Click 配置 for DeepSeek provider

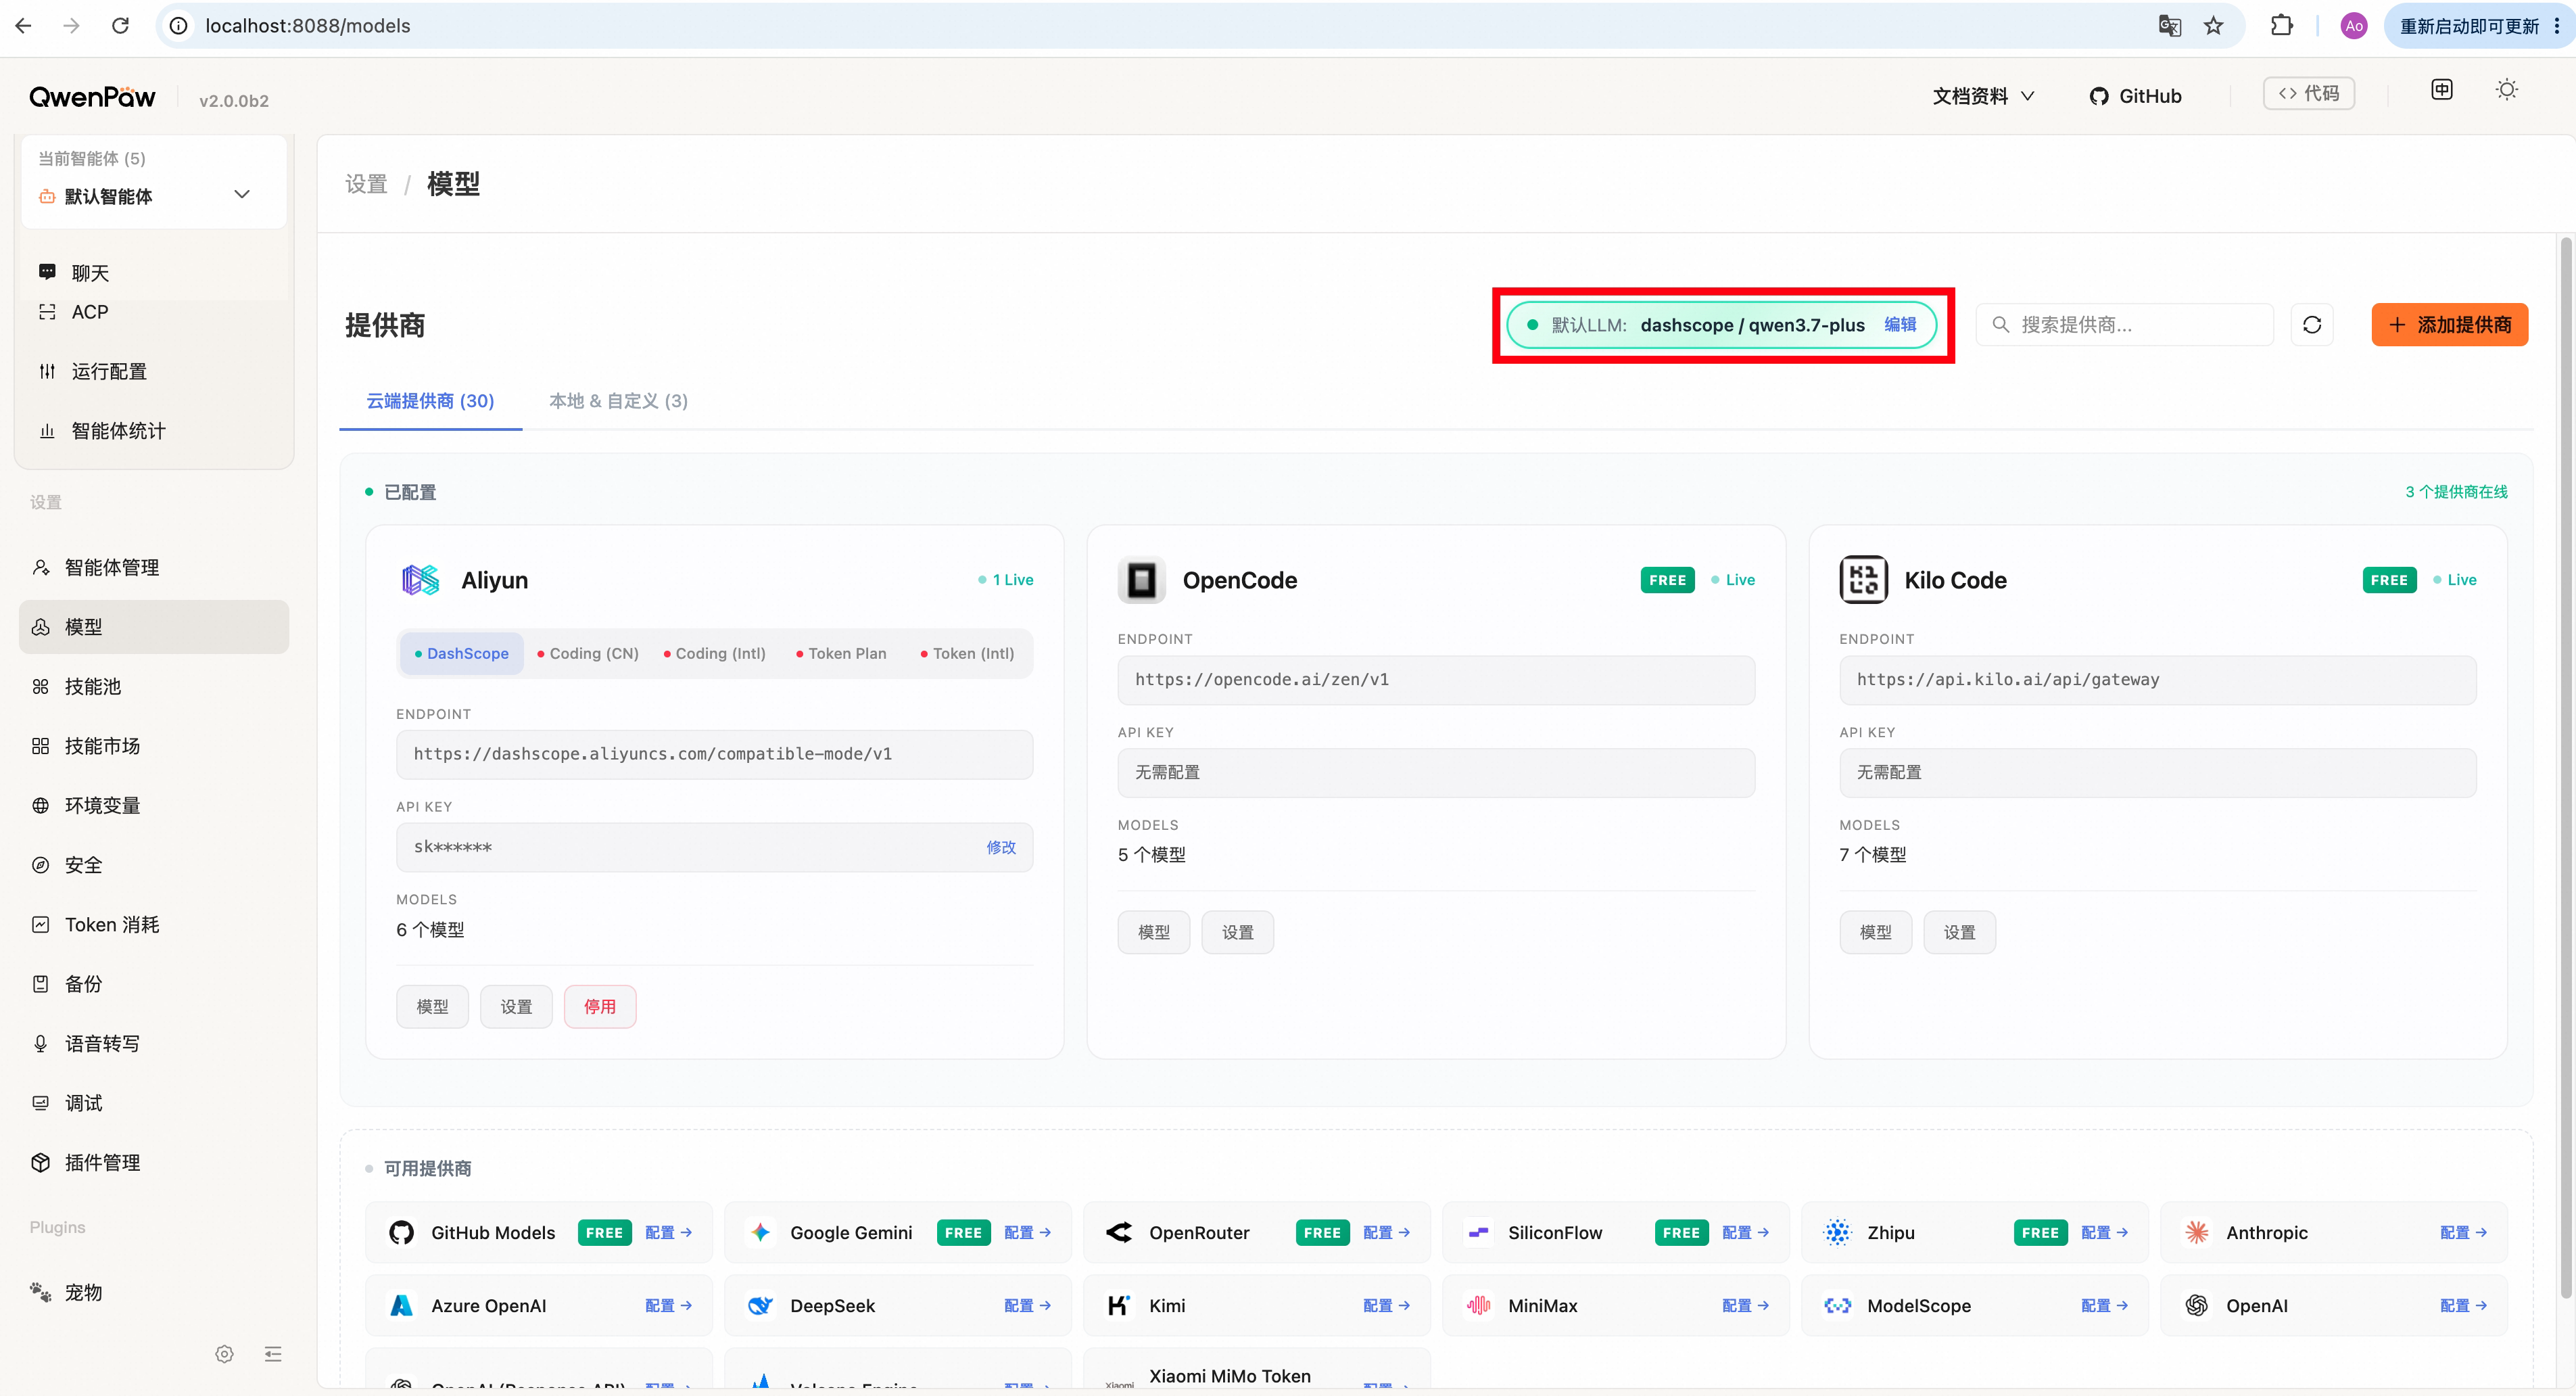click(x=1027, y=1306)
